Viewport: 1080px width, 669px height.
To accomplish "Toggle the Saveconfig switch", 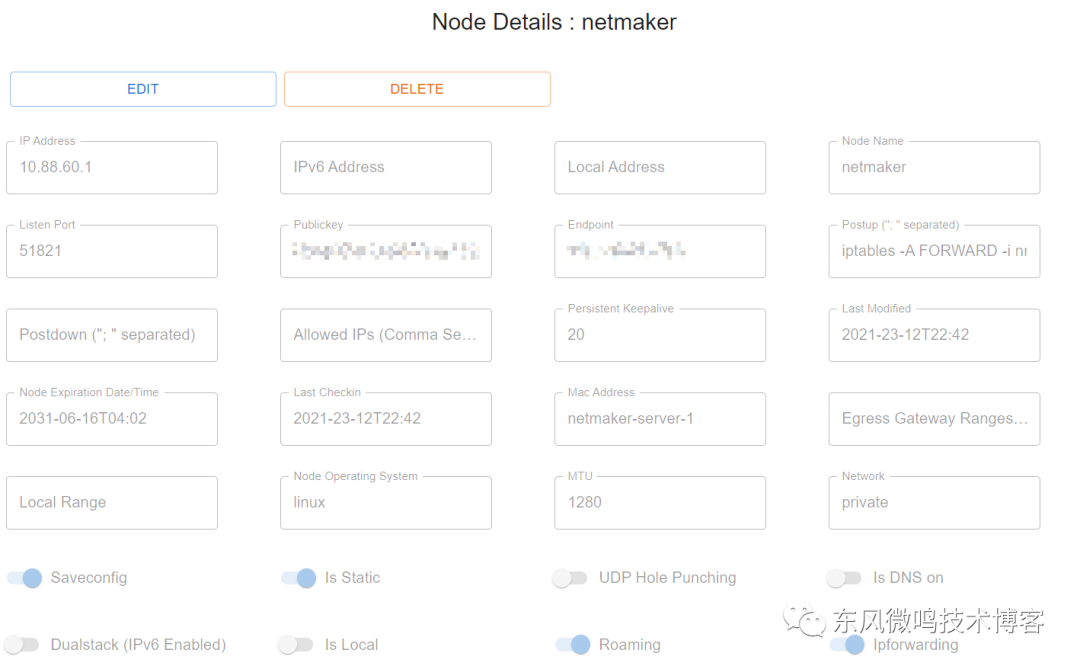I will click(25, 577).
